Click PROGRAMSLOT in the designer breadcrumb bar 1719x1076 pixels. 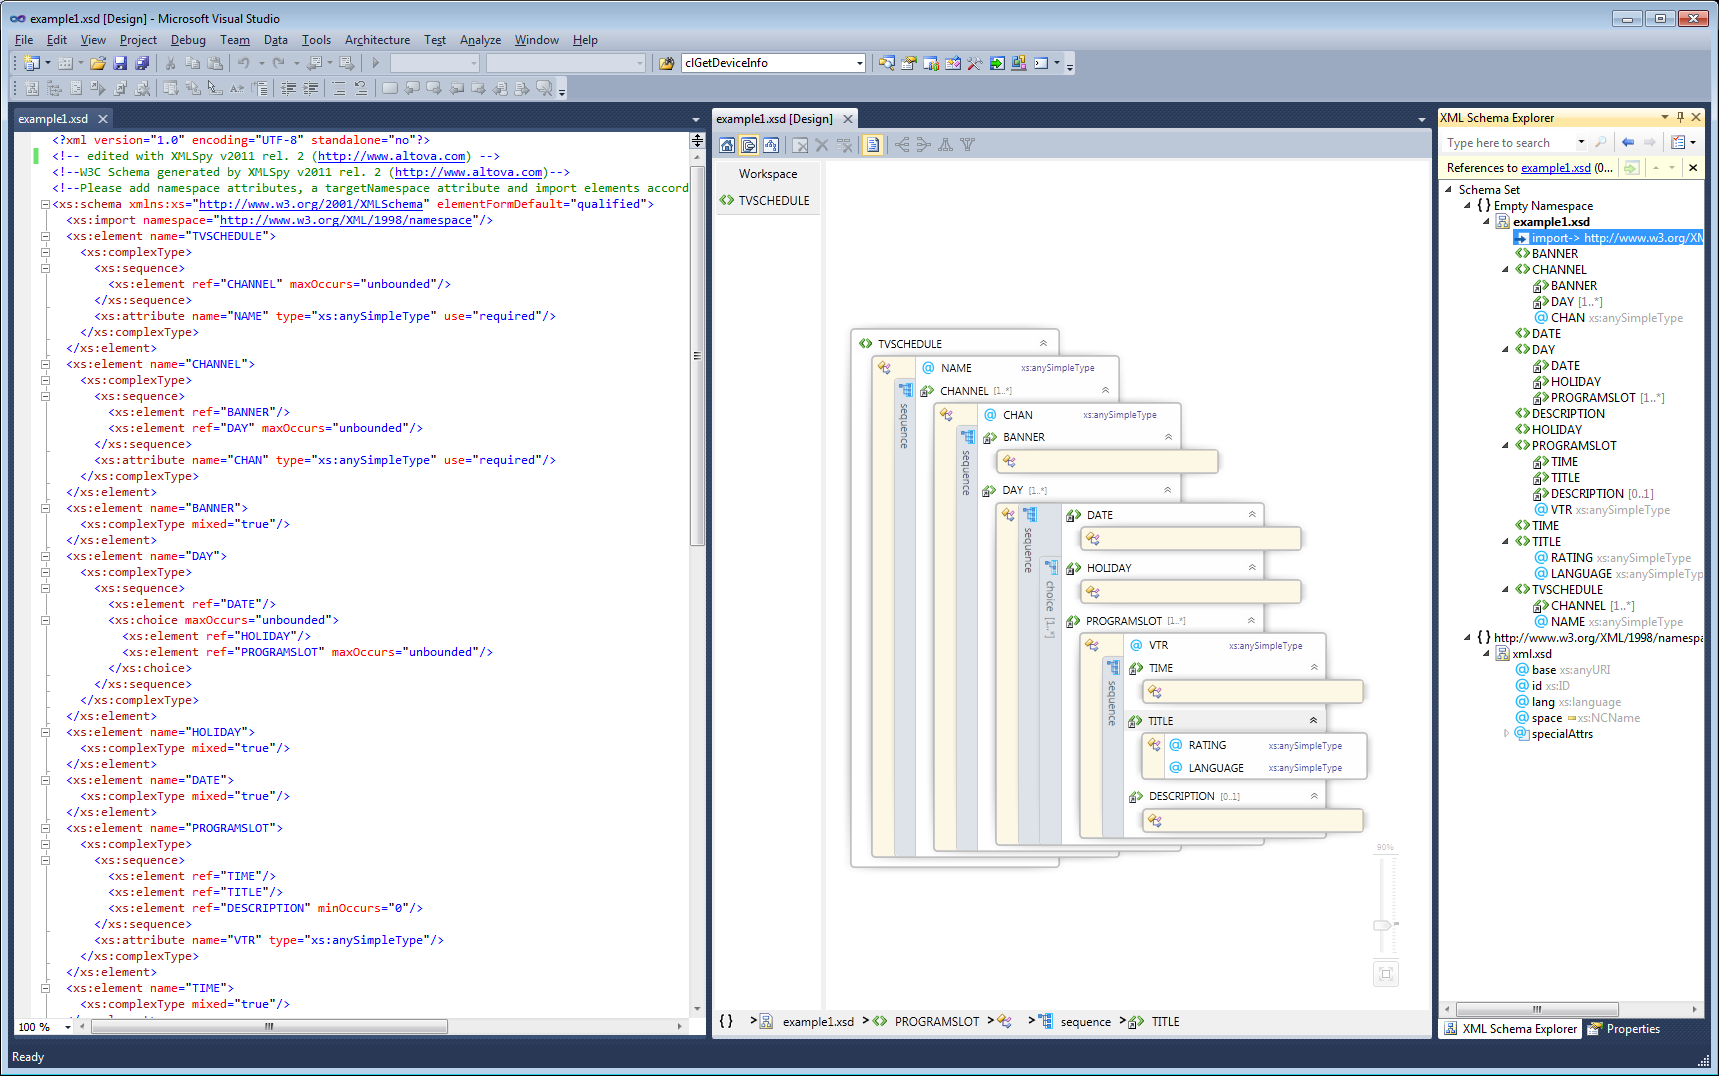(937, 1022)
